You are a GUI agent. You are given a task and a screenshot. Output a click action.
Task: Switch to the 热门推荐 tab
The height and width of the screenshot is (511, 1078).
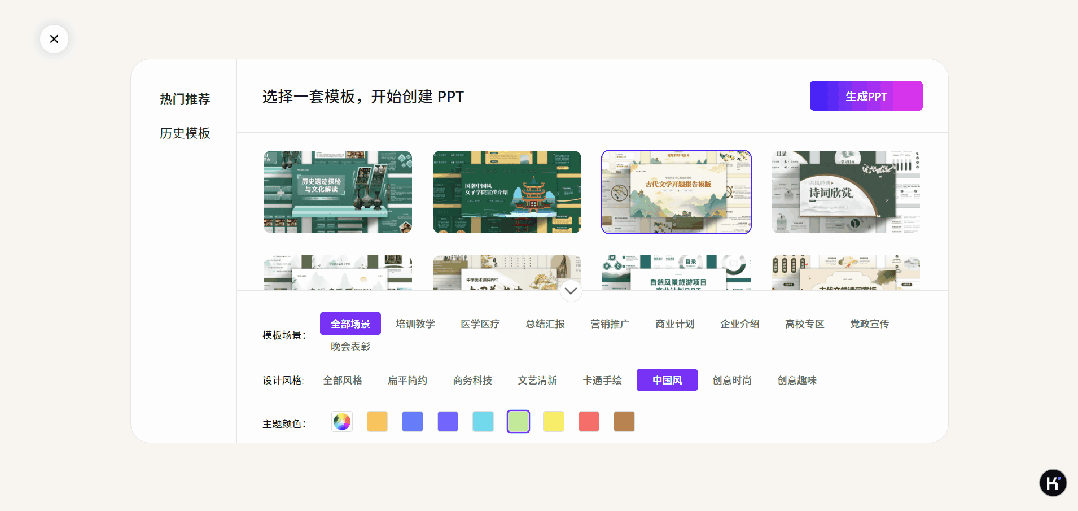[185, 99]
